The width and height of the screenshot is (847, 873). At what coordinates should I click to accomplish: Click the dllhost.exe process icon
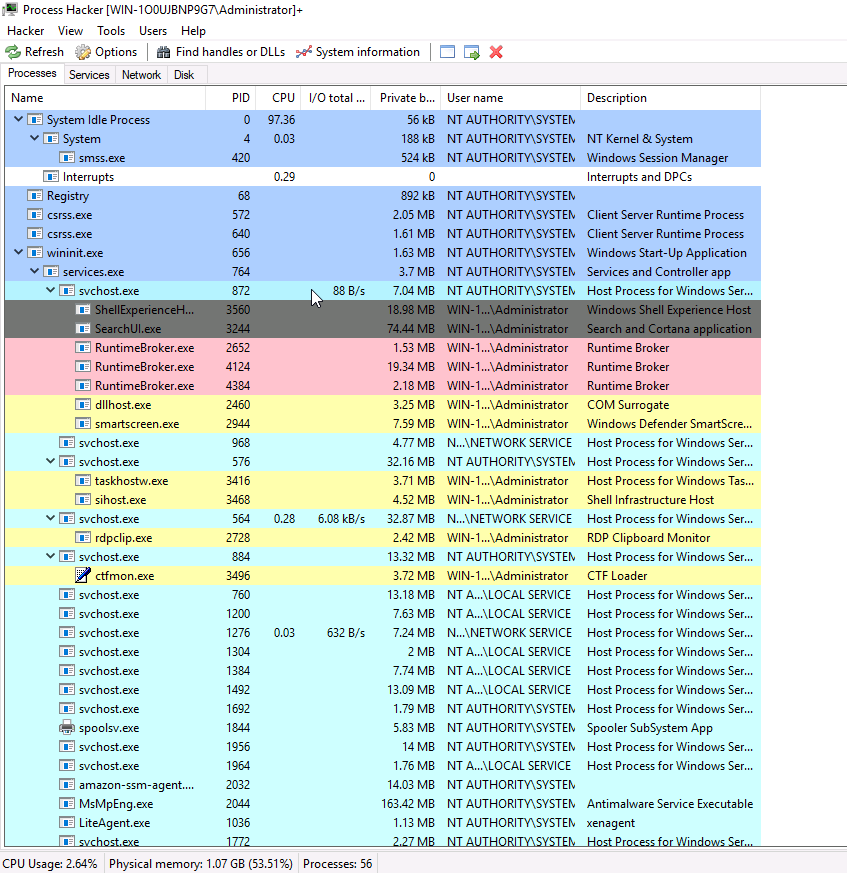[x=83, y=405]
